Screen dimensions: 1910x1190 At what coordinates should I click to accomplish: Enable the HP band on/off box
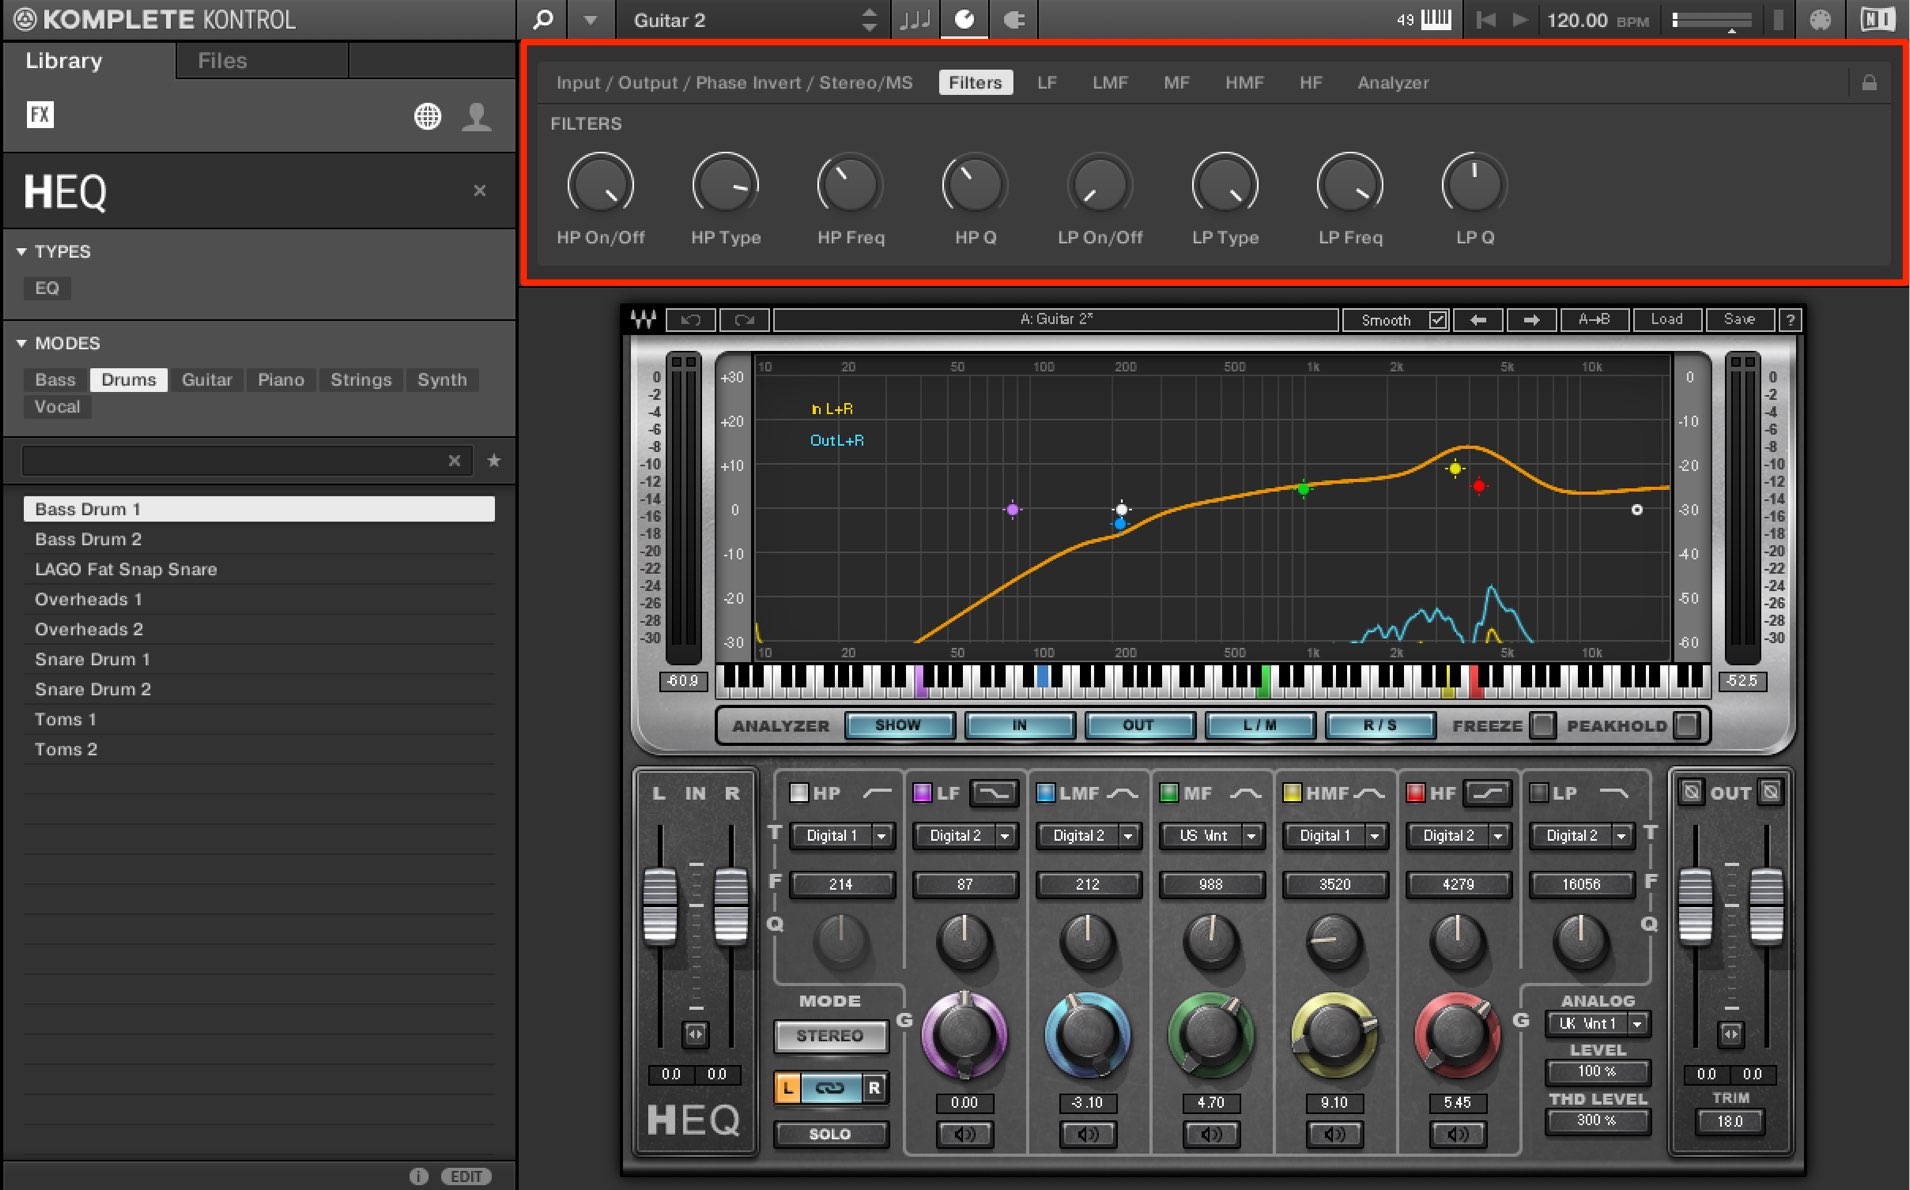coord(798,793)
